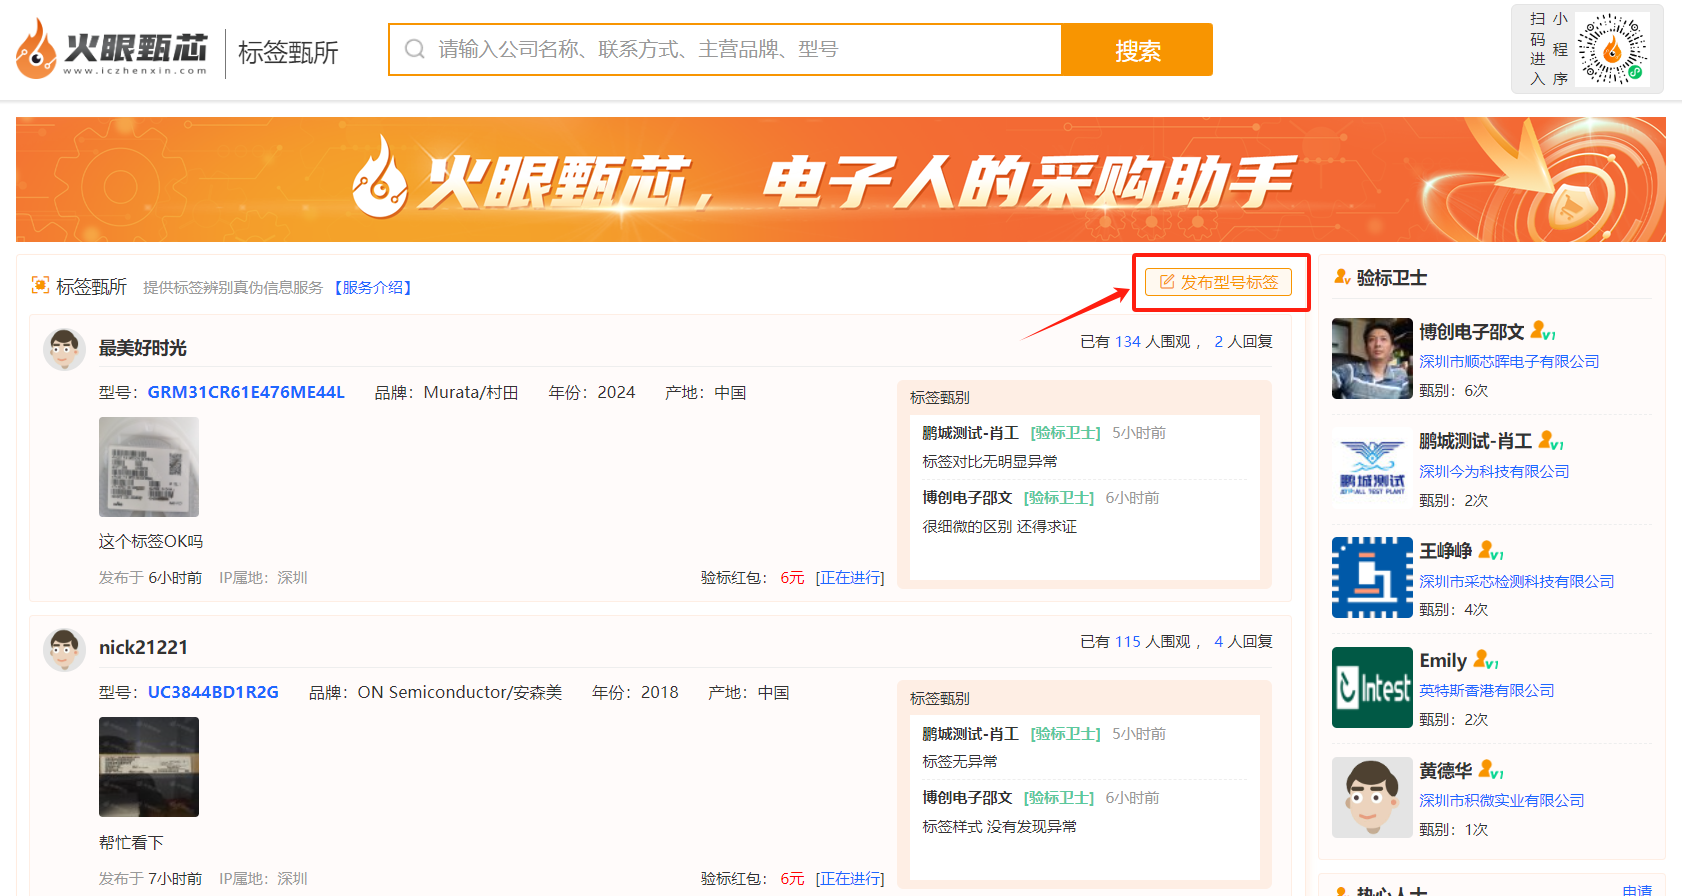The width and height of the screenshot is (1682, 896).
Task: Click the search magnifier icon
Action: pos(415,49)
